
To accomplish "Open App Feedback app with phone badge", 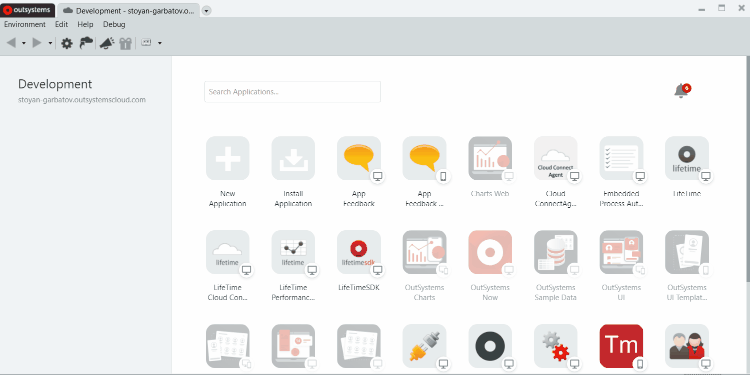I will coord(424,158).
